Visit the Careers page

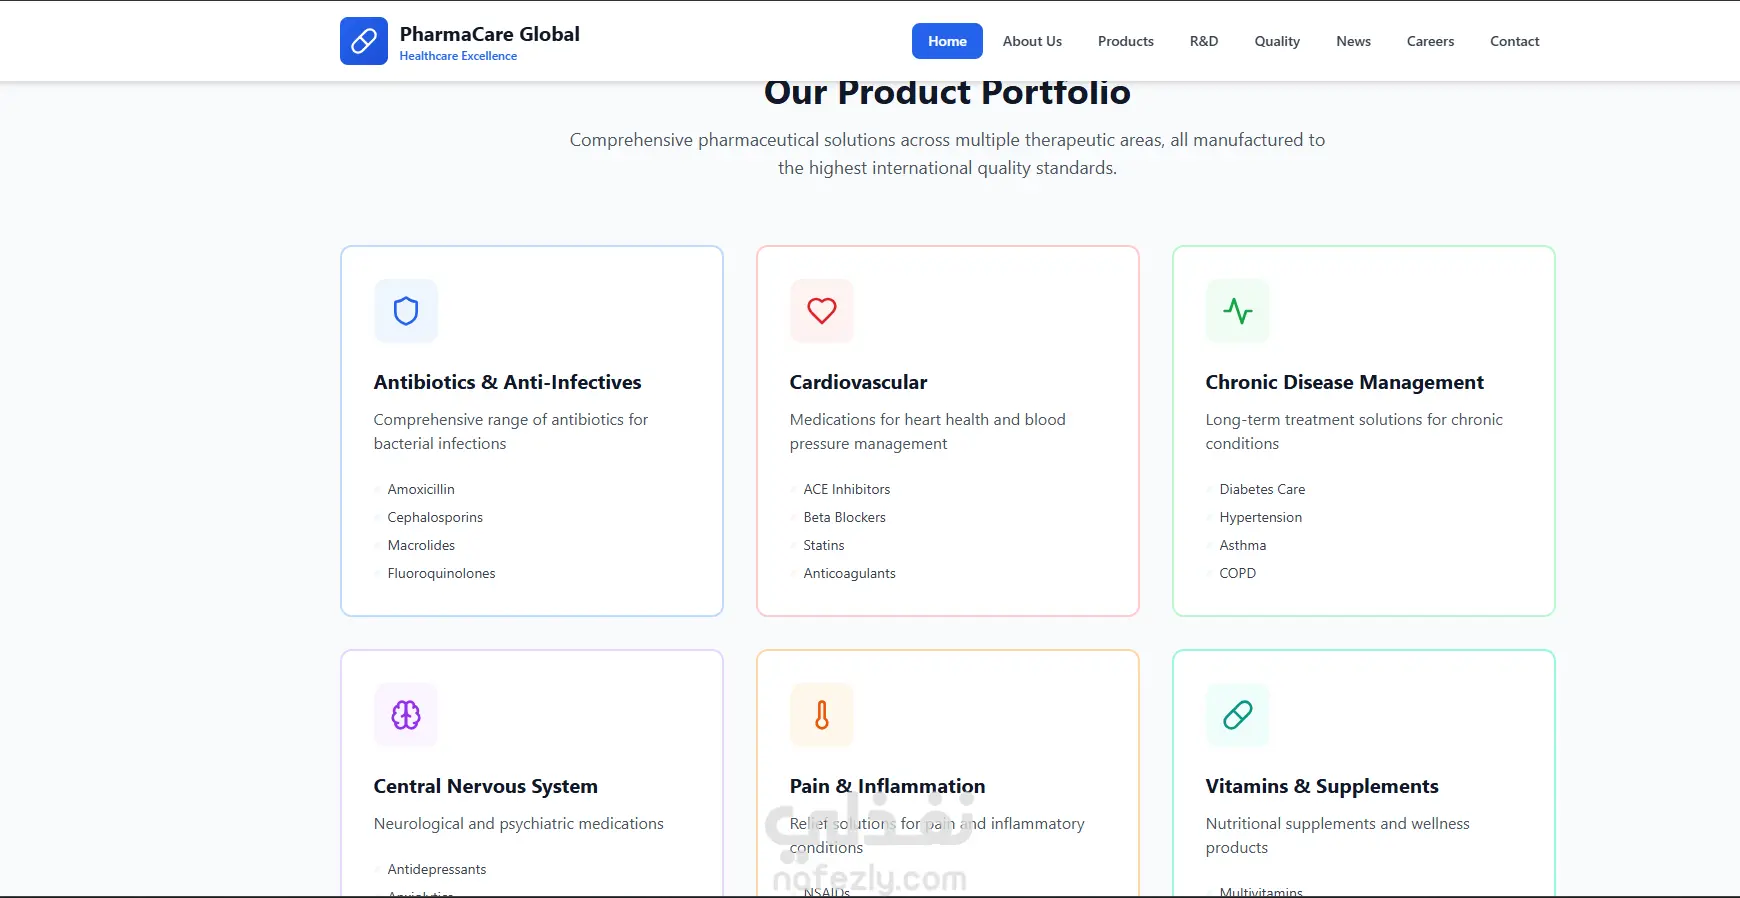[1430, 41]
